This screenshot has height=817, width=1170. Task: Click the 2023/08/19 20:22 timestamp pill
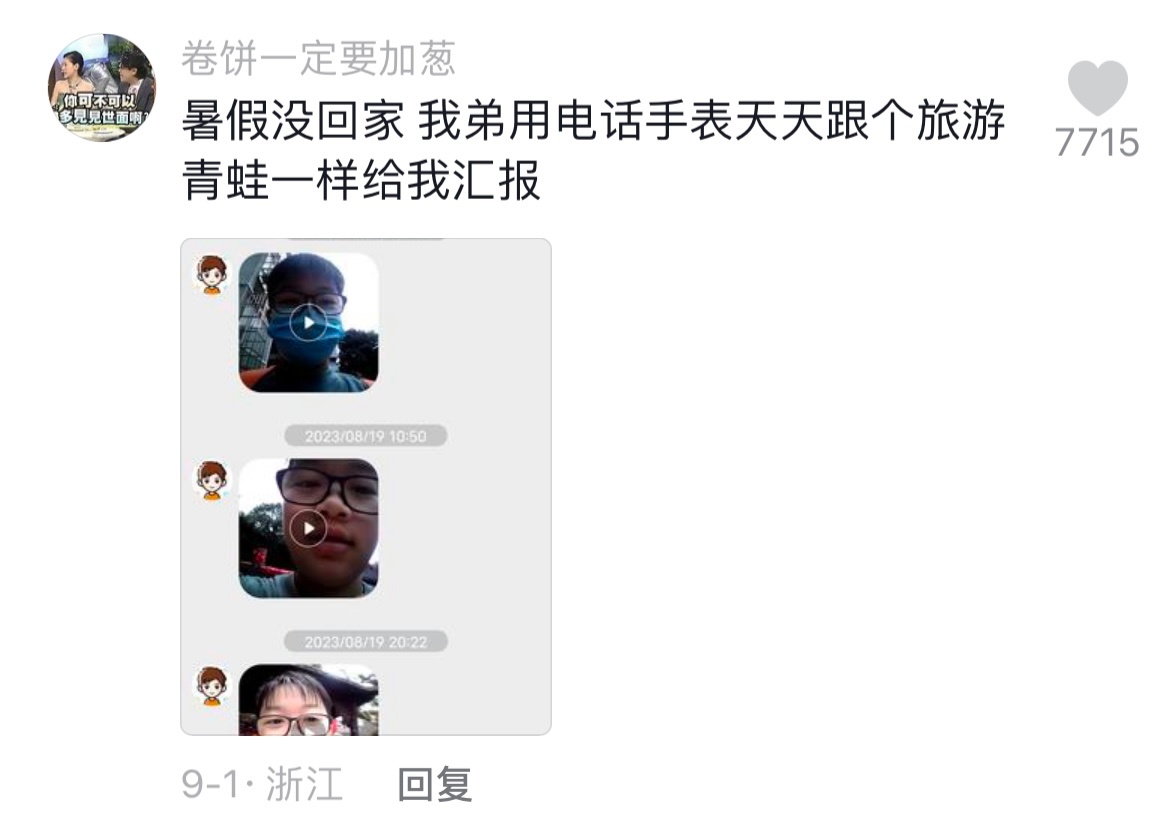[x=366, y=642]
